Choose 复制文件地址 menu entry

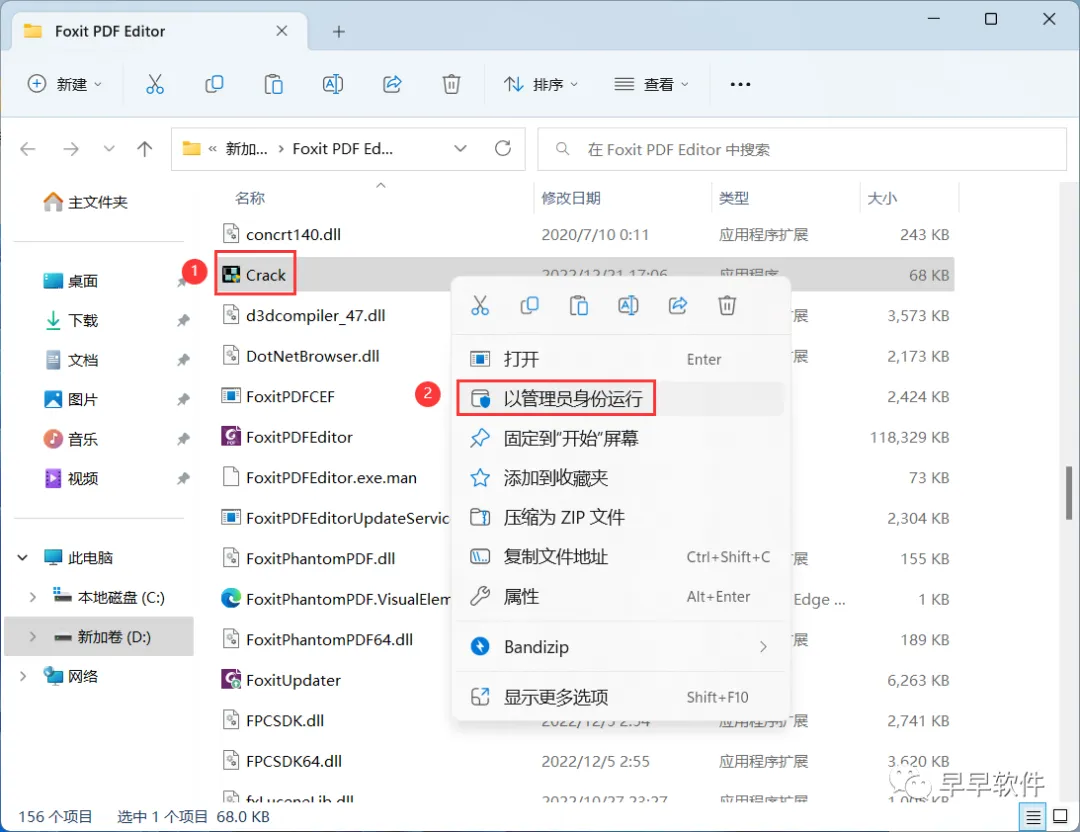(621, 557)
